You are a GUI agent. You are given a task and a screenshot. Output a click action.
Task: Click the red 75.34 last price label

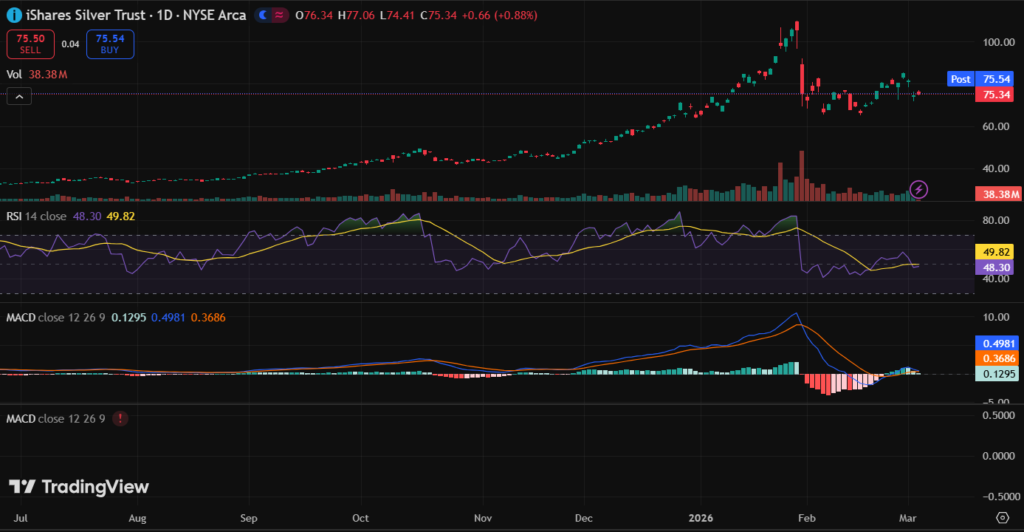point(994,94)
